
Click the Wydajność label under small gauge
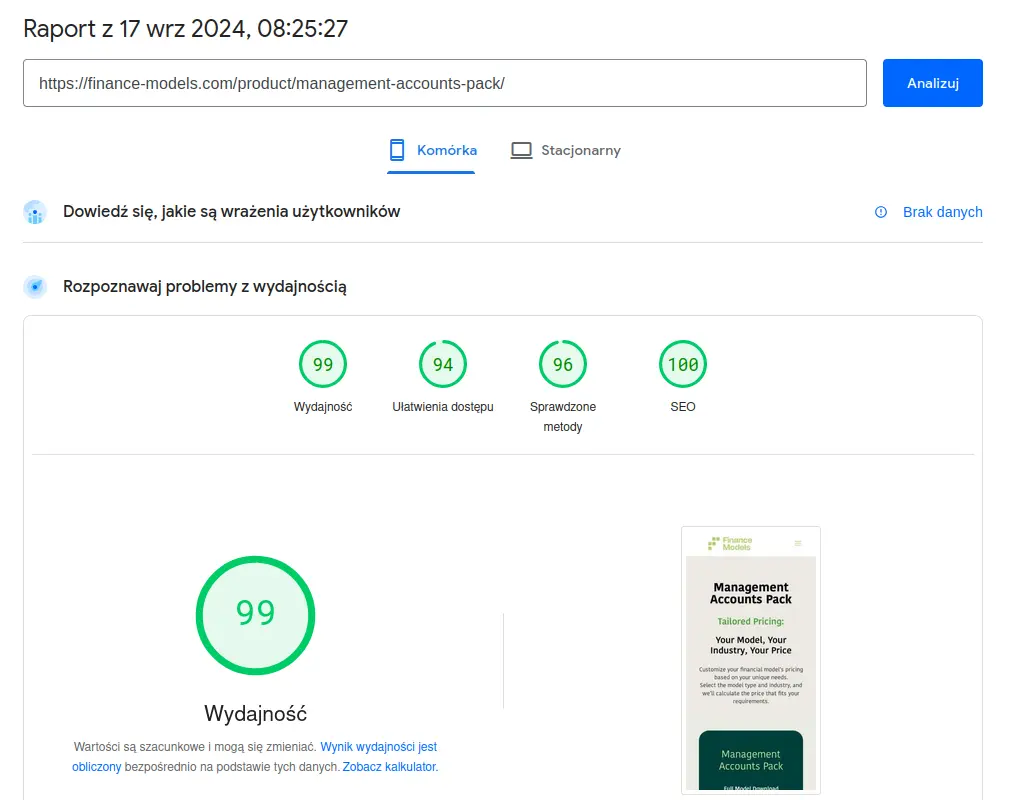click(x=323, y=407)
